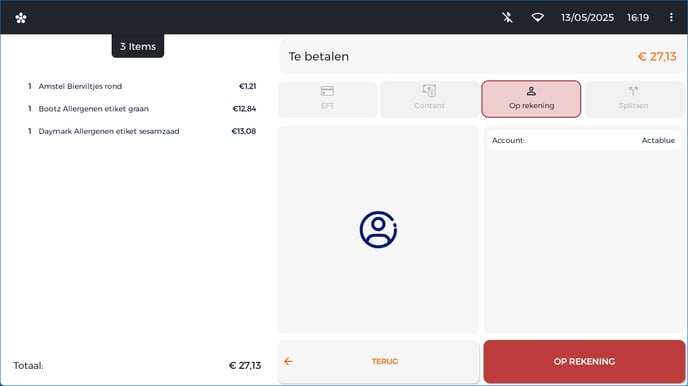The height and width of the screenshot is (386, 688).
Task: Open the Account Actablue field
Action: [x=583, y=140]
